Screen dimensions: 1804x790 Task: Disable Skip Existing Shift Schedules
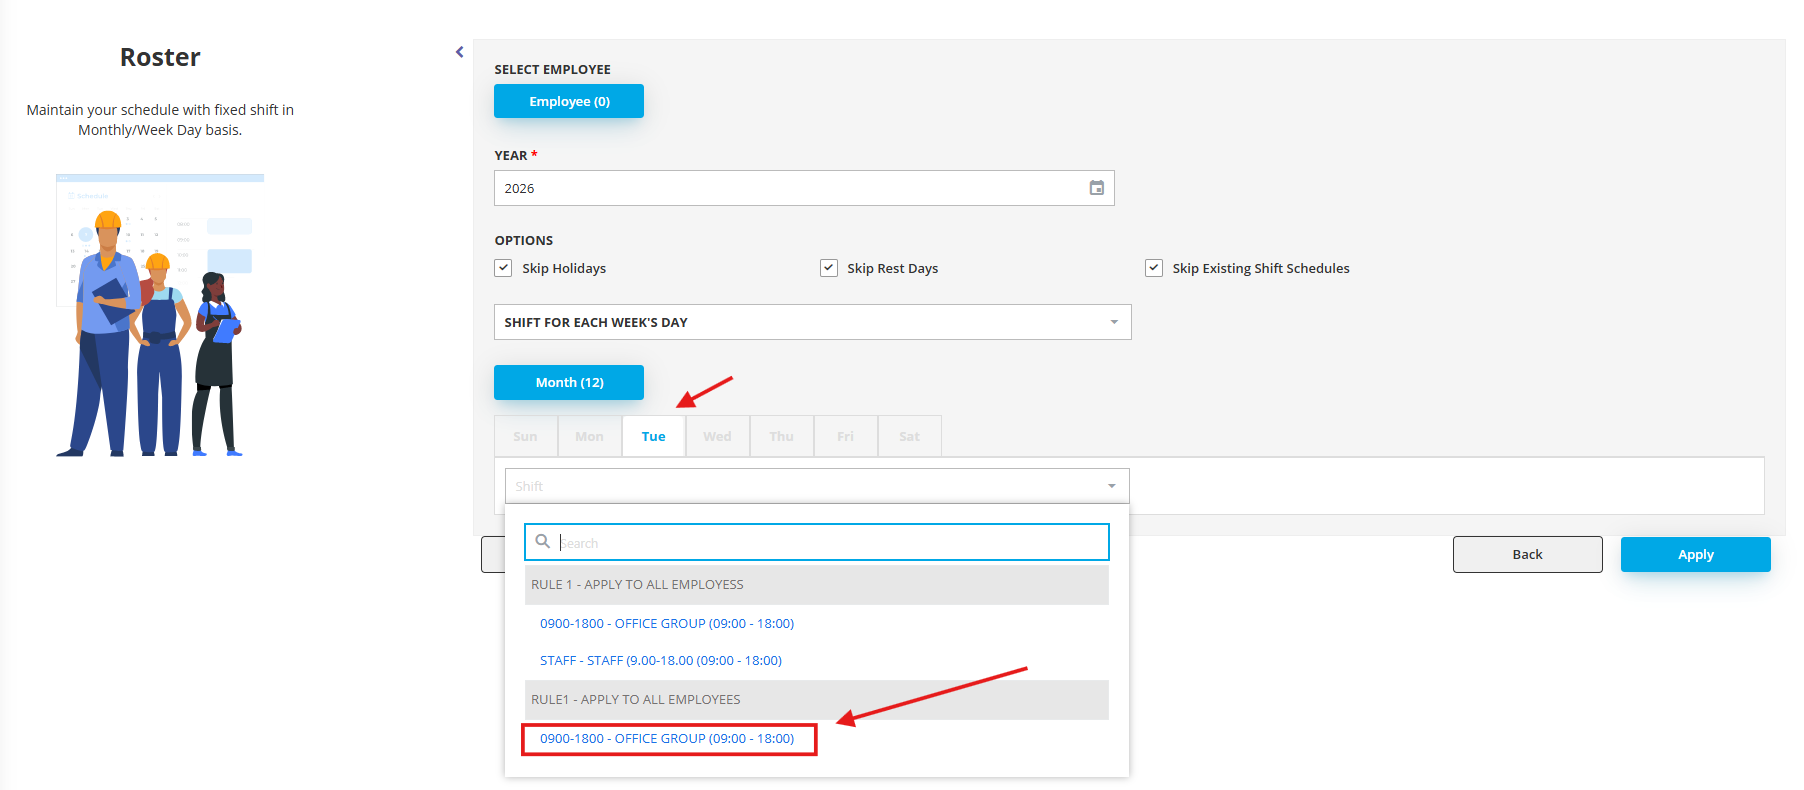pyautogui.click(x=1154, y=268)
